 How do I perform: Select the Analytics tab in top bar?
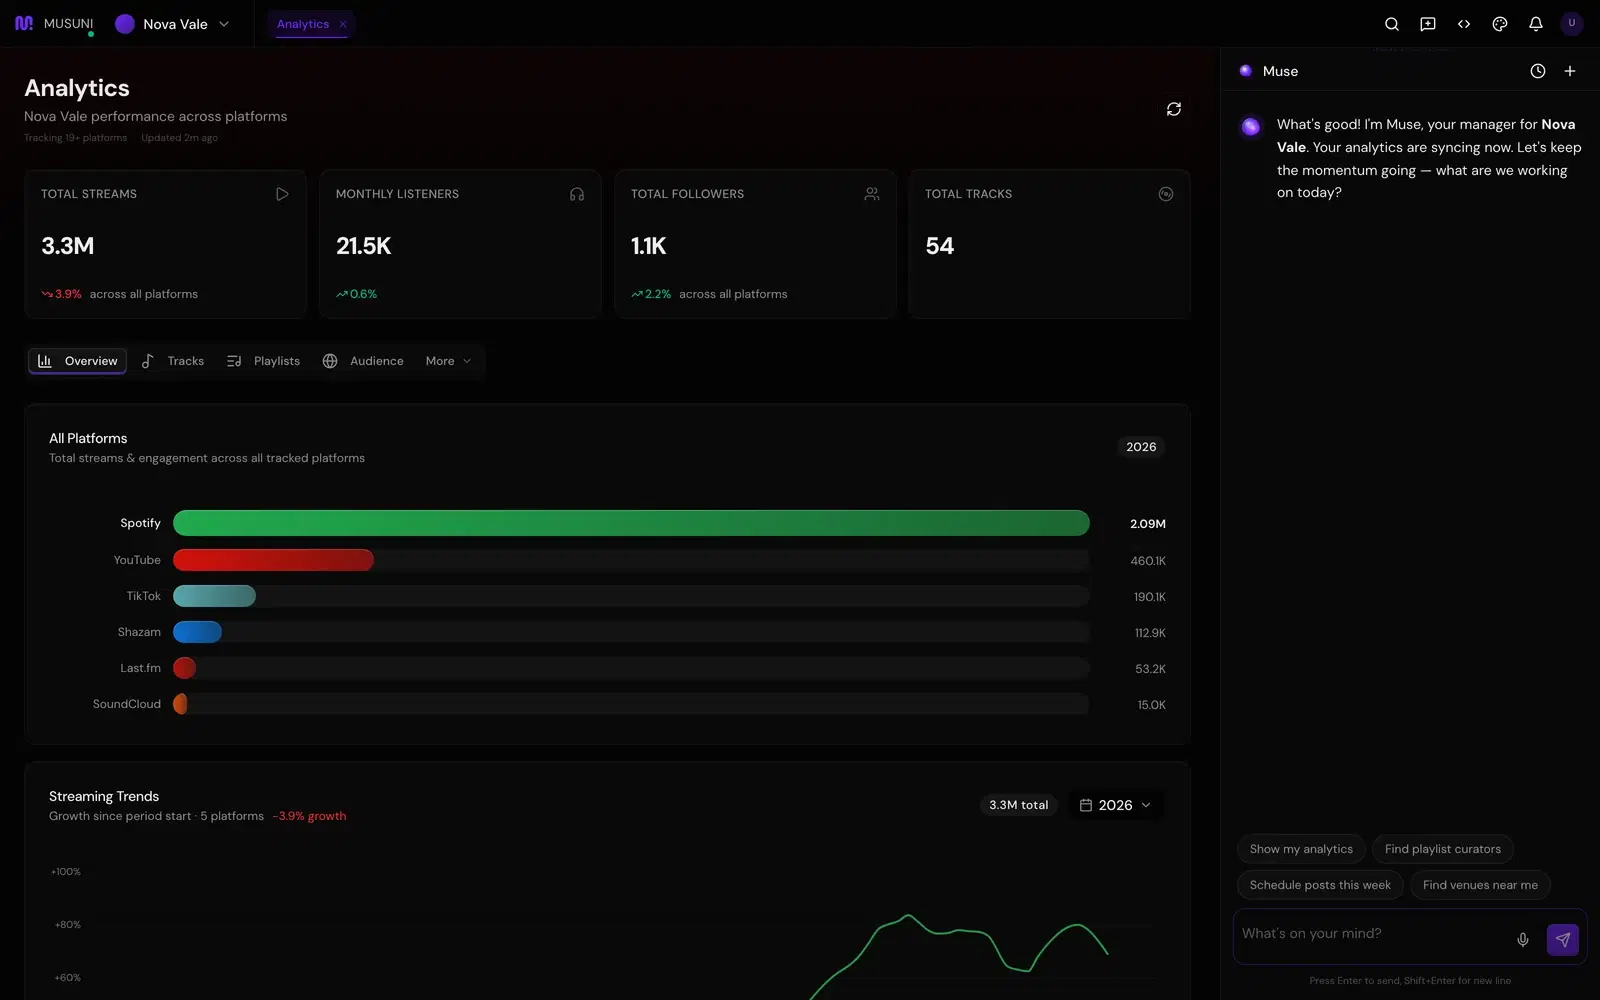[302, 24]
